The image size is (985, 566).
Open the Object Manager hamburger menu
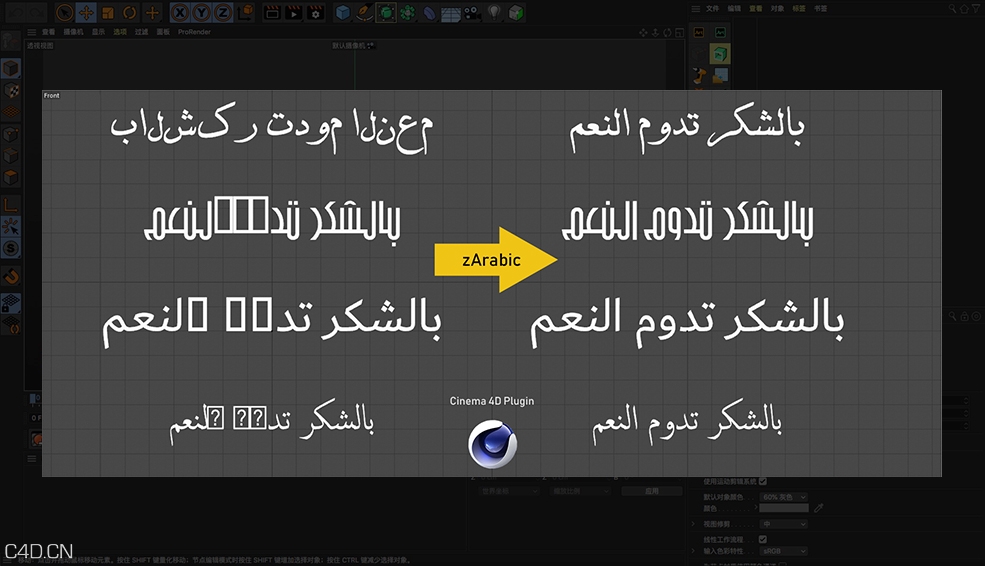coord(695,9)
